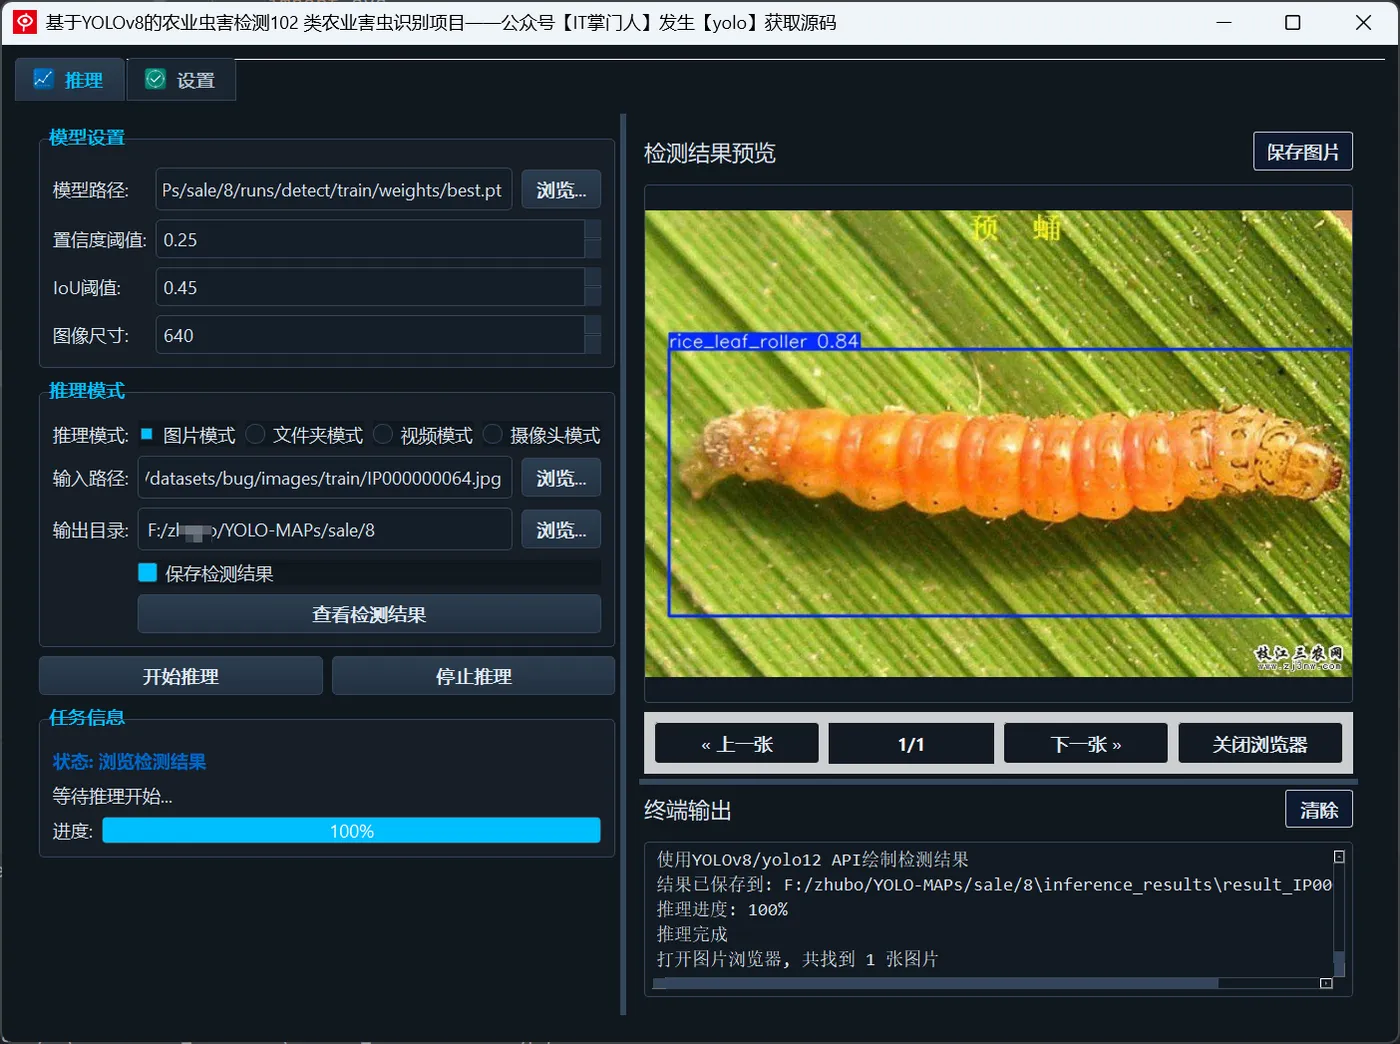Minimize the application window

pos(1223,22)
